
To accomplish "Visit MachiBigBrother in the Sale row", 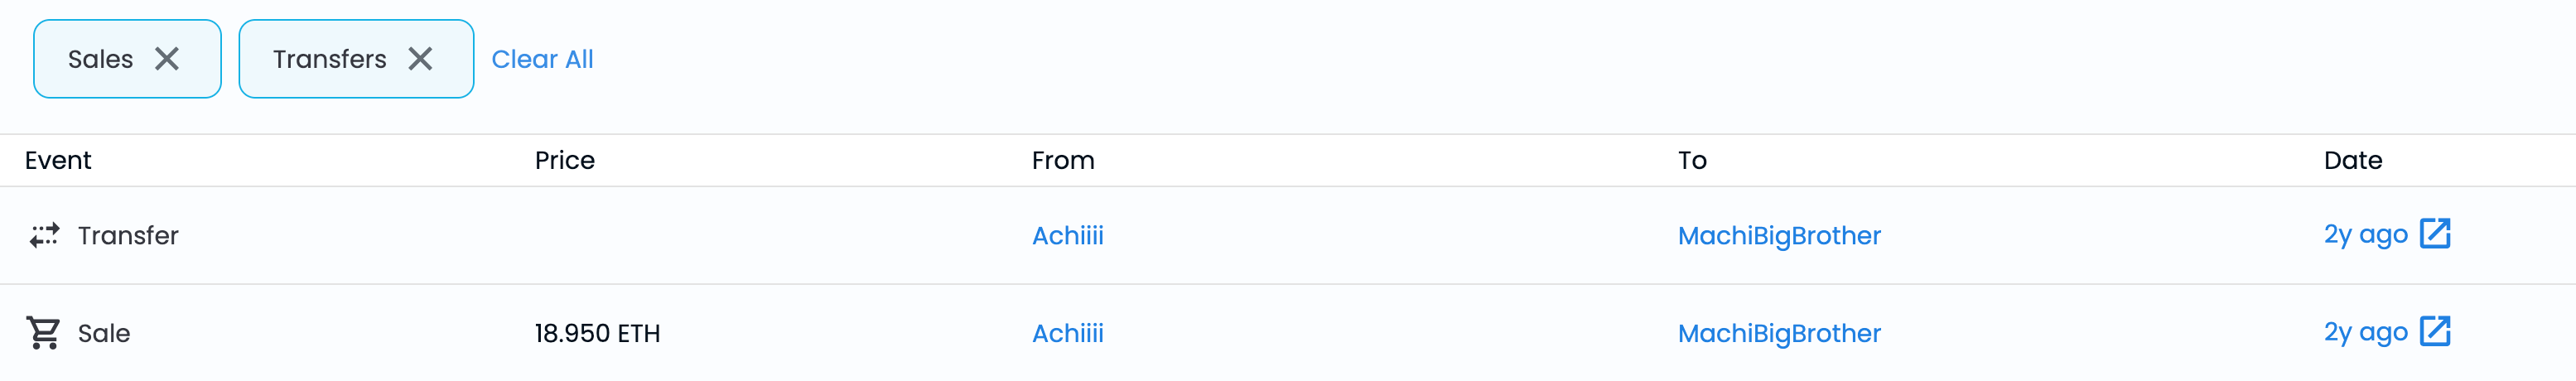I will [x=1778, y=333].
